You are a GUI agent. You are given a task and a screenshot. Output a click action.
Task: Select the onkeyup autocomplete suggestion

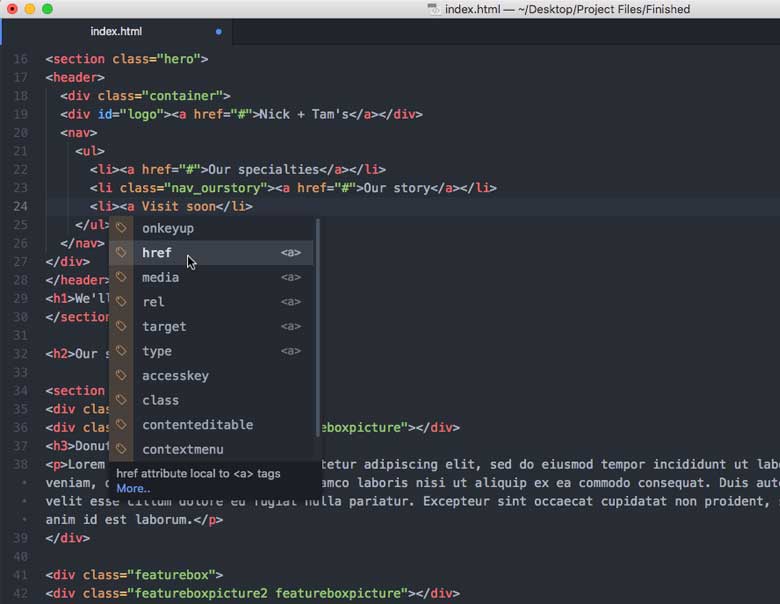pyautogui.click(x=211, y=228)
